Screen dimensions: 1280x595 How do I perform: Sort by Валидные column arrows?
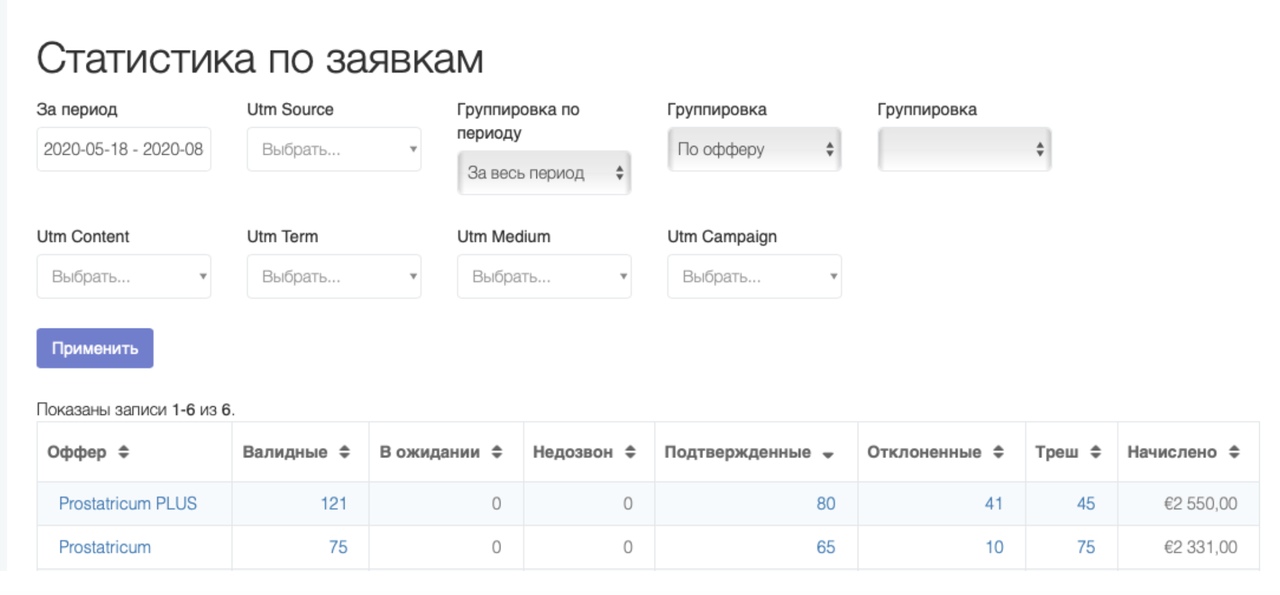coord(344,452)
